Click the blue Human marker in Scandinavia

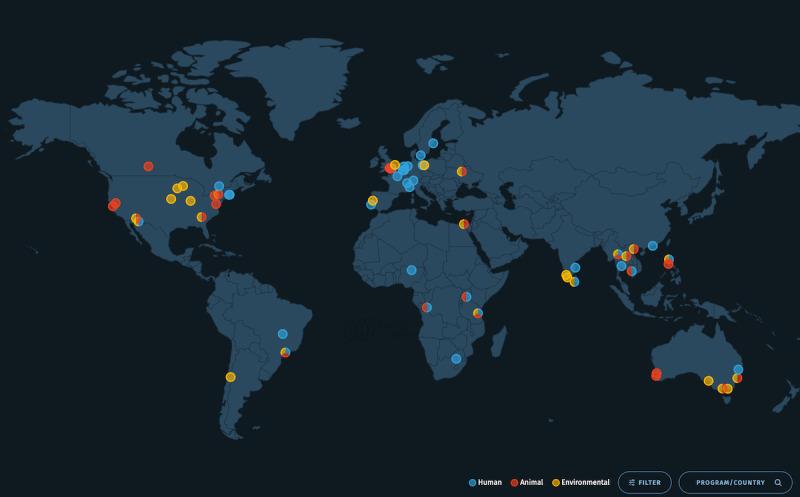(x=433, y=143)
